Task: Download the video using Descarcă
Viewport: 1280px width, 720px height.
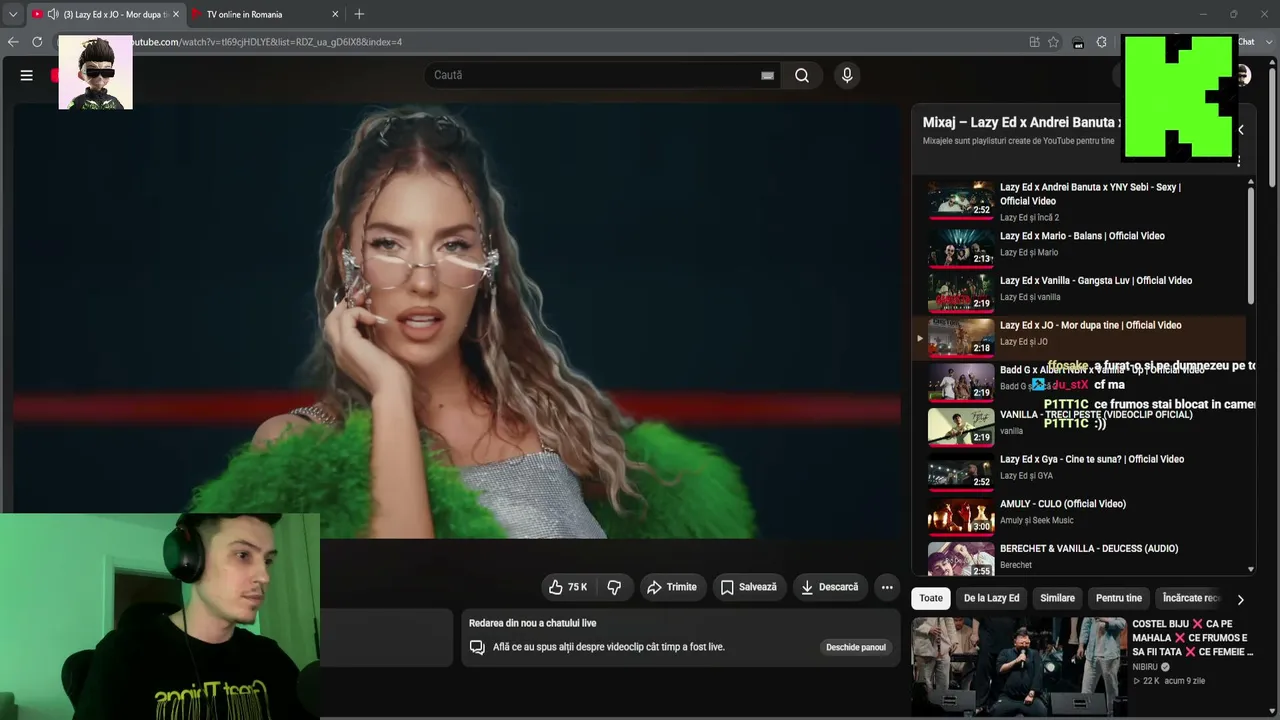Action: click(830, 587)
